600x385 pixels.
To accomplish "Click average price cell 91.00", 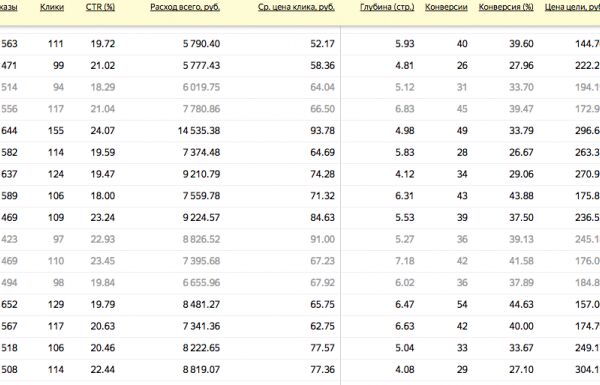I will click(323, 239).
